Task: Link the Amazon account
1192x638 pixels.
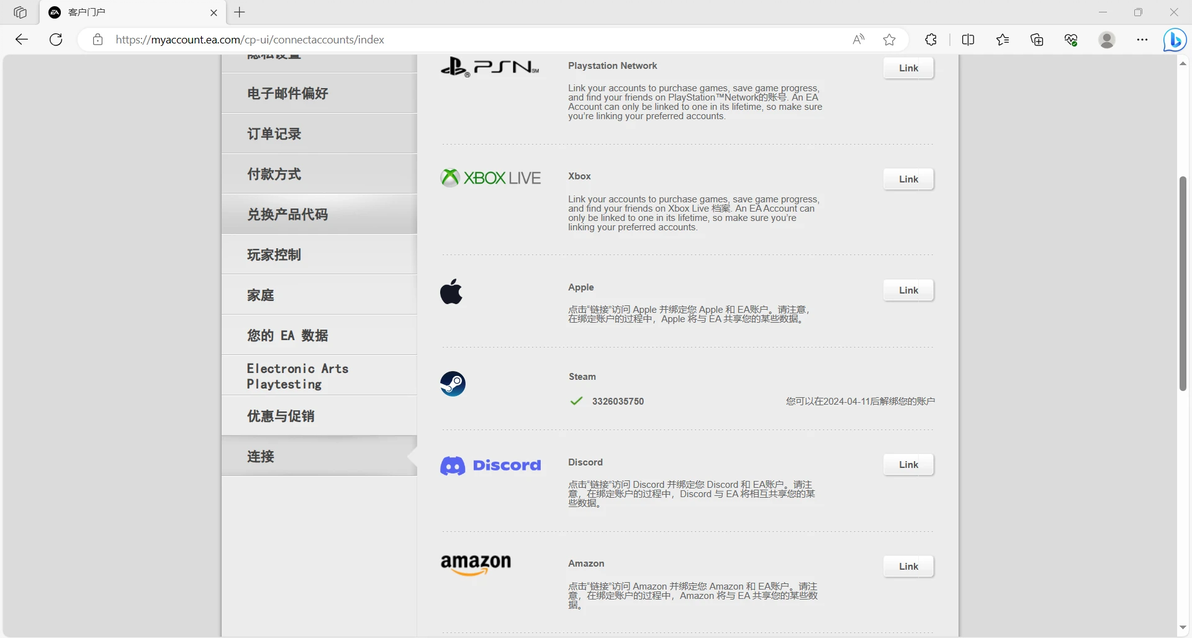Action: [908, 567]
